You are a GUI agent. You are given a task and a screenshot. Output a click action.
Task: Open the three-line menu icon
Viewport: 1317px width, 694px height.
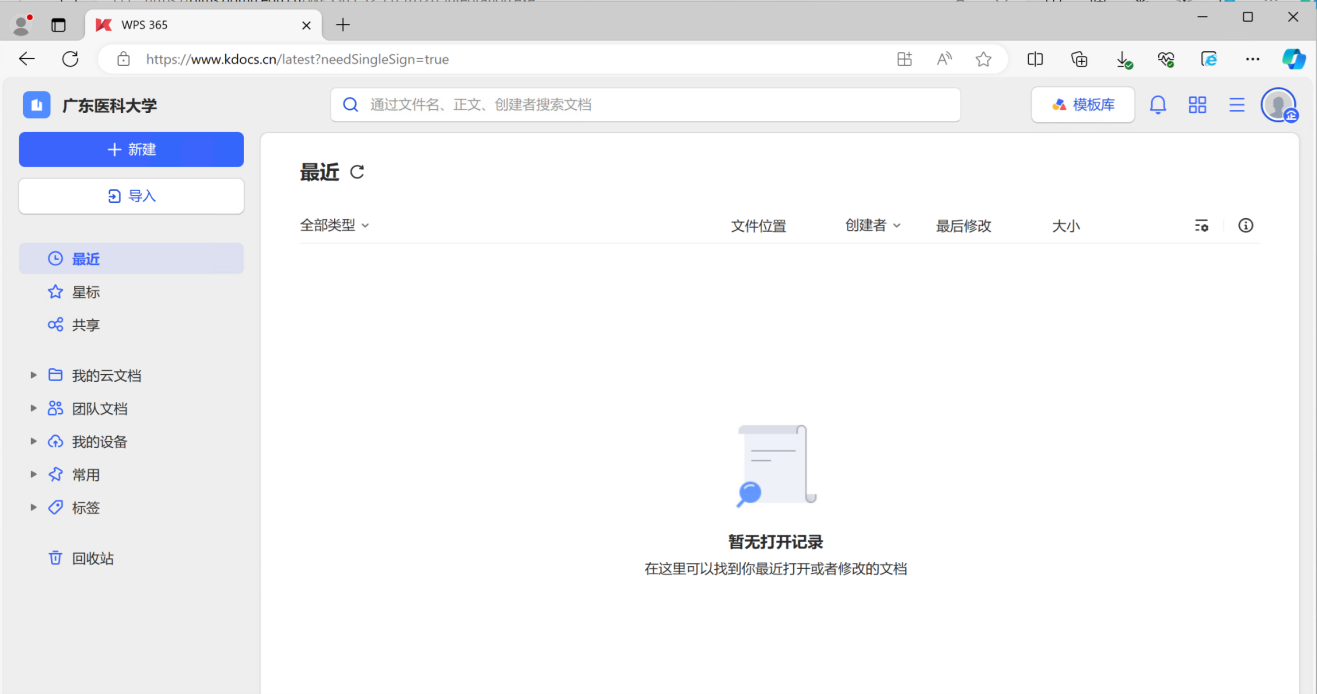[1237, 105]
